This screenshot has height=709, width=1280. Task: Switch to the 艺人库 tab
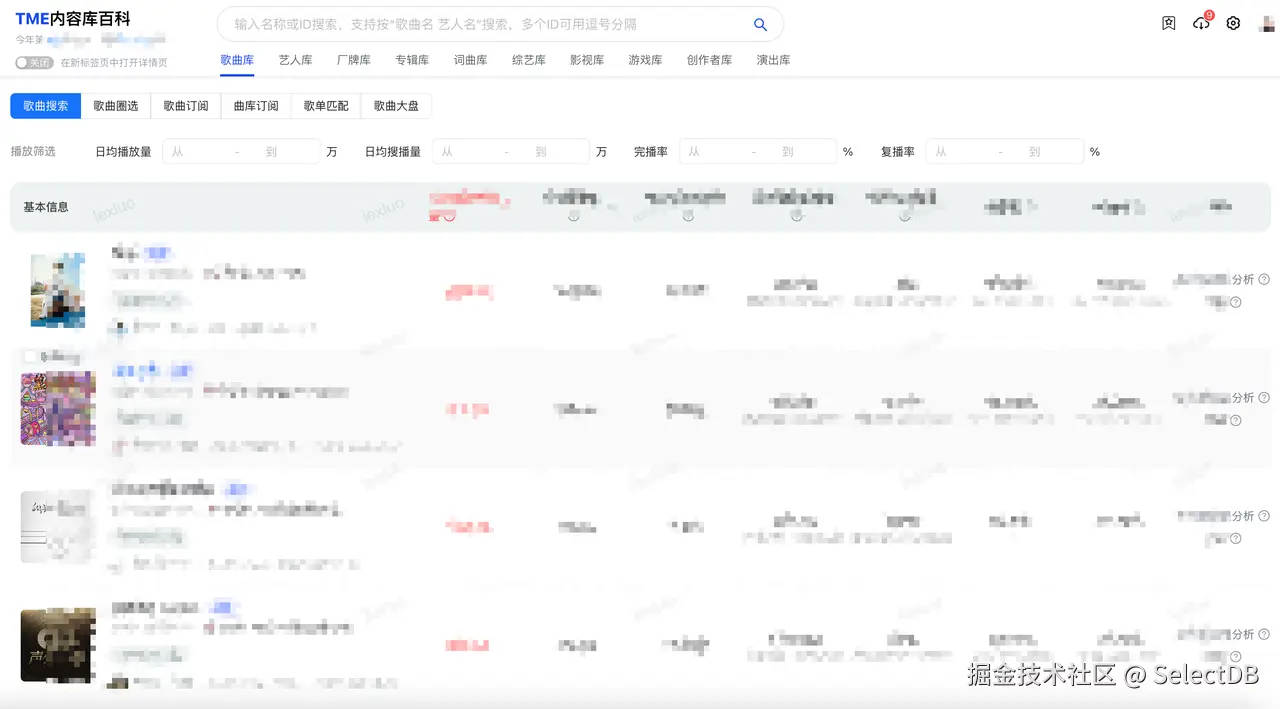295,60
